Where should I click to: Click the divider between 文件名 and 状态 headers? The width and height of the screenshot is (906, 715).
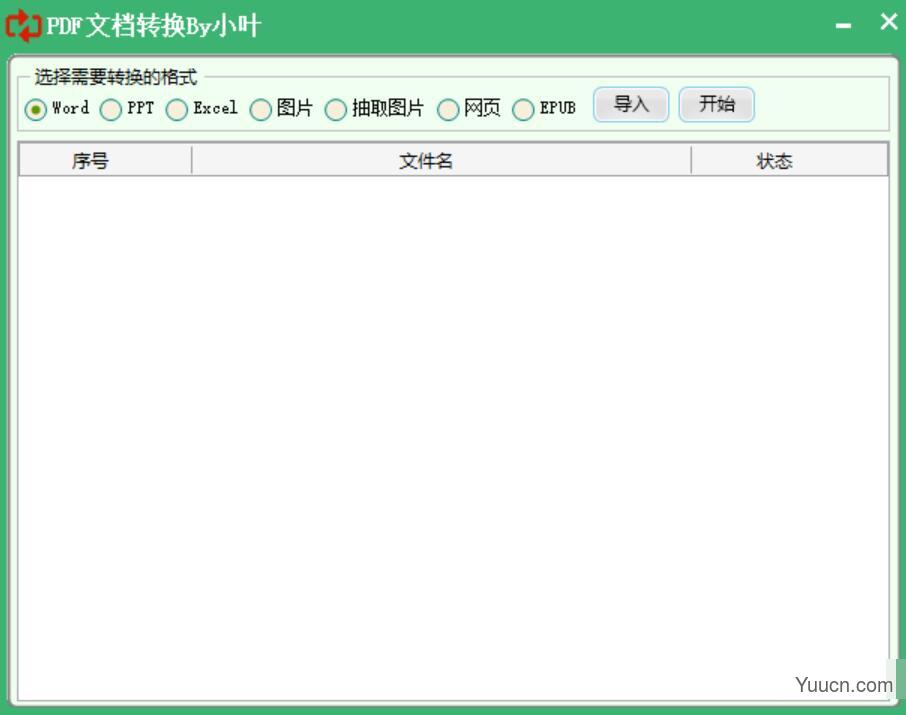691,161
